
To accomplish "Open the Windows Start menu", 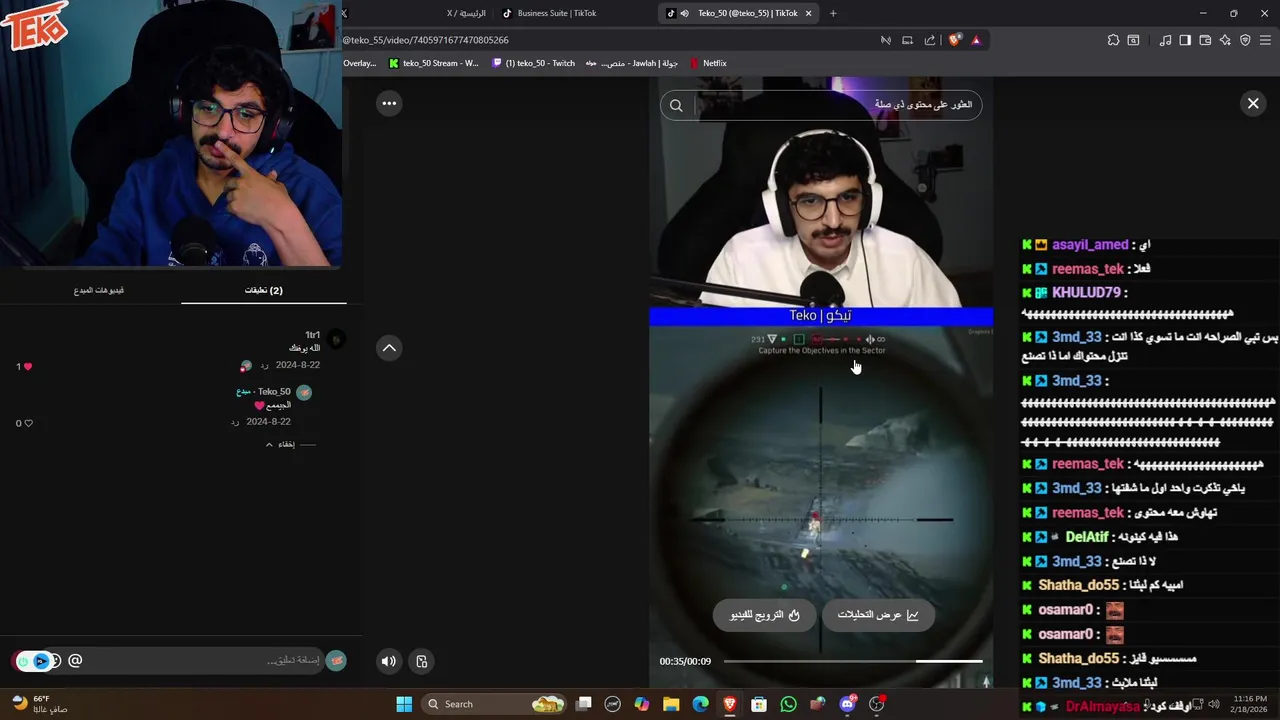I will pos(404,704).
